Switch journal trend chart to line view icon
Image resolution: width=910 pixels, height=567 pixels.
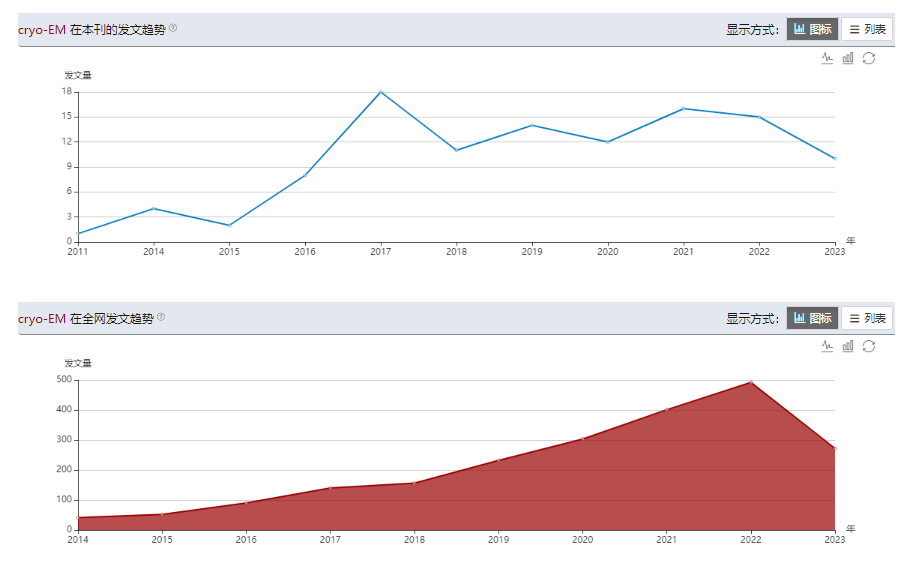click(x=827, y=58)
